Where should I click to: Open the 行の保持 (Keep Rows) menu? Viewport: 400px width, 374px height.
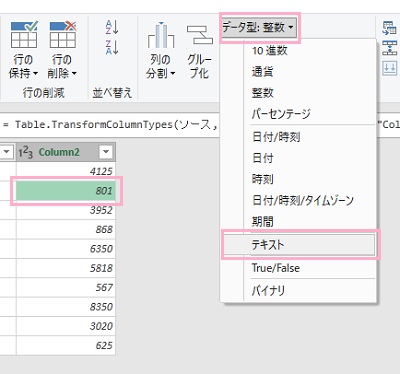pos(23,50)
